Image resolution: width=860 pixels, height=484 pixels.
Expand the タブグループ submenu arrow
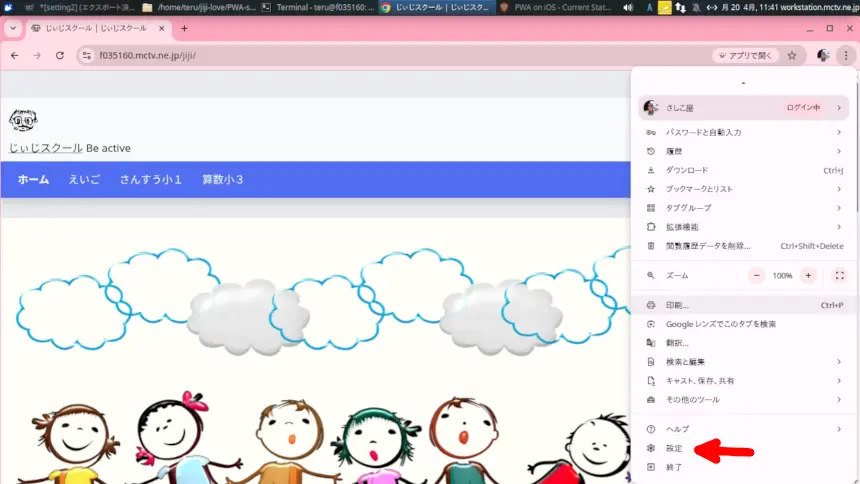(839, 208)
